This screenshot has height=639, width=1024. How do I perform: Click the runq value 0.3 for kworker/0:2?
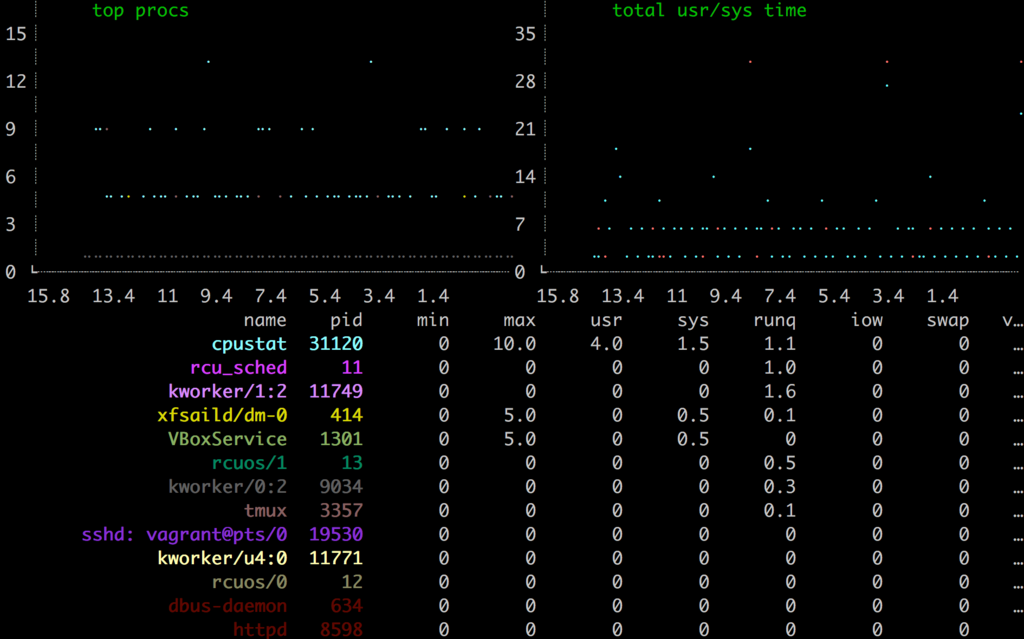pos(780,487)
